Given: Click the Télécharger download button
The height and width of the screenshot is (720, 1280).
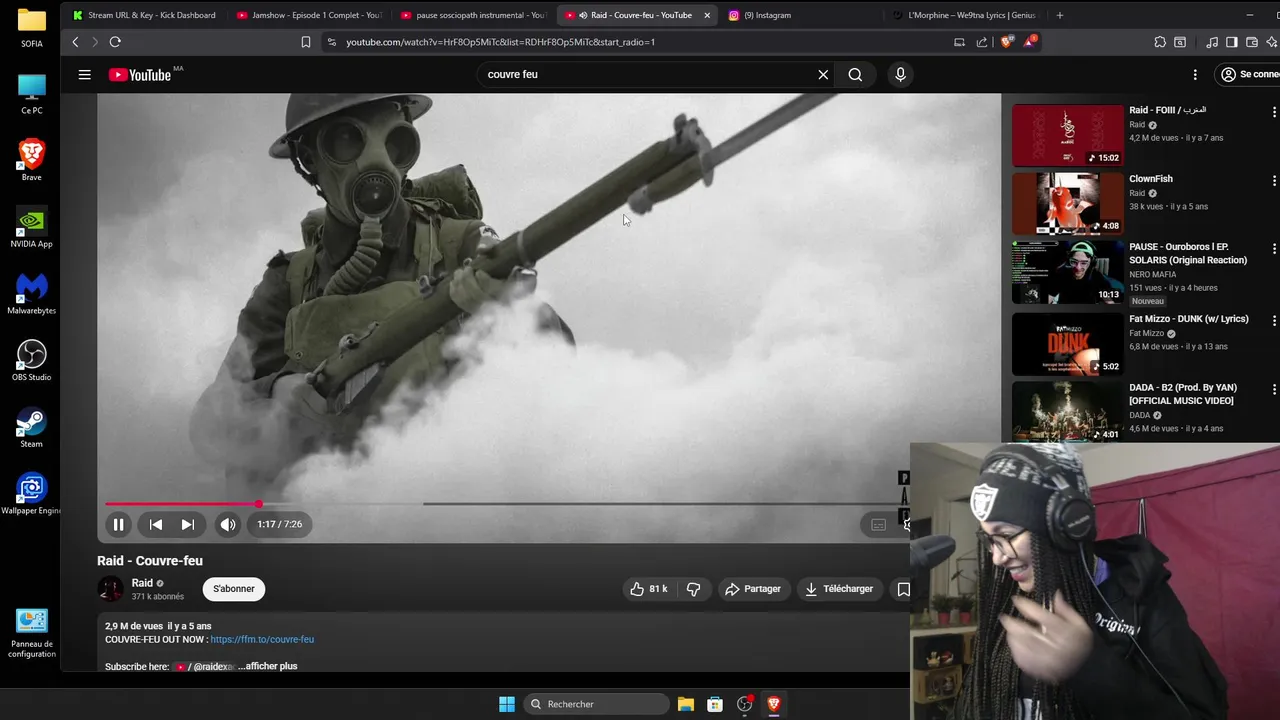Looking at the screenshot, I should pos(839,589).
